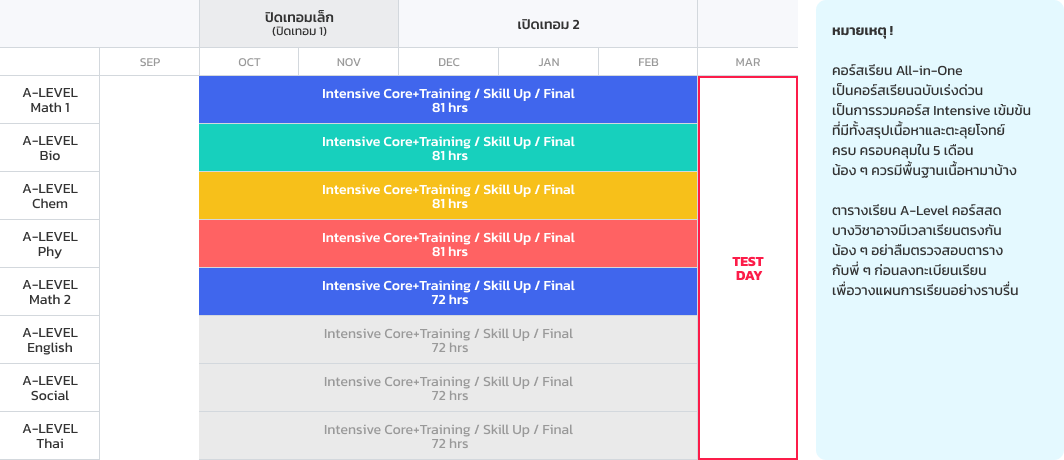Select the DEC month column header
The height and width of the screenshot is (460, 1064).
click(x=449, y=62)
